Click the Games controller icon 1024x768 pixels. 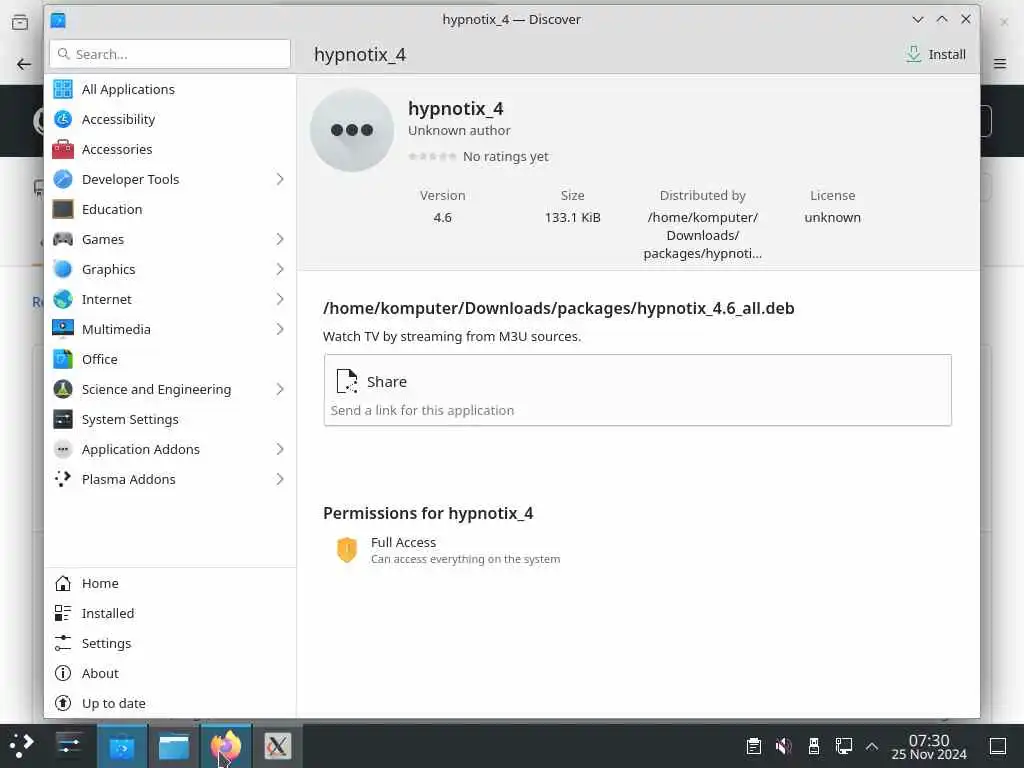click(63, 239)
